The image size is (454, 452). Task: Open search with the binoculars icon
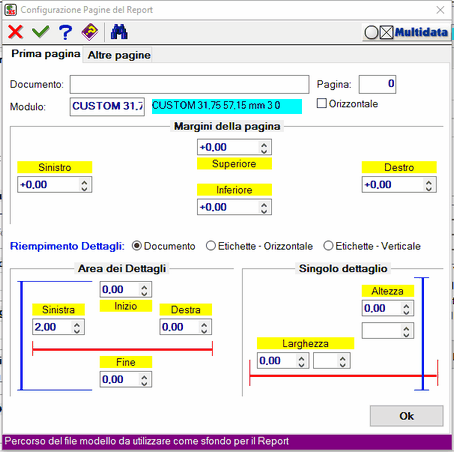click(x=119, y=32)
